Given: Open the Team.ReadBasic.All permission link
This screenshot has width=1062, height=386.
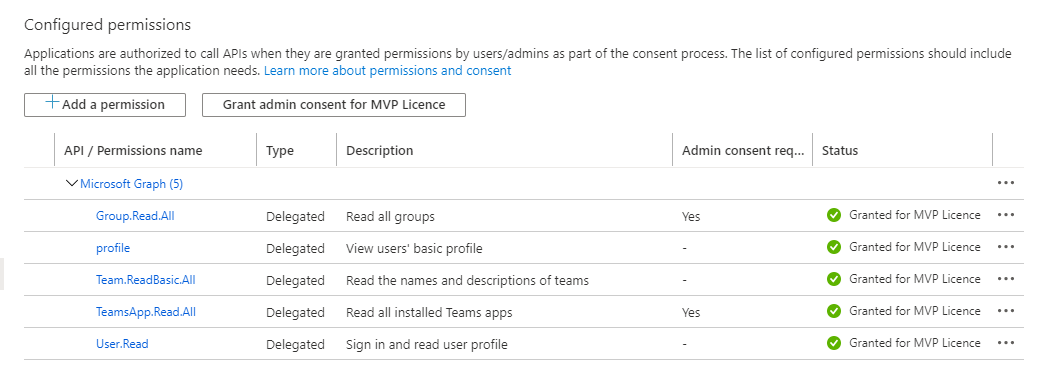Looking at the screenshot, I should (x=146, y=280).
